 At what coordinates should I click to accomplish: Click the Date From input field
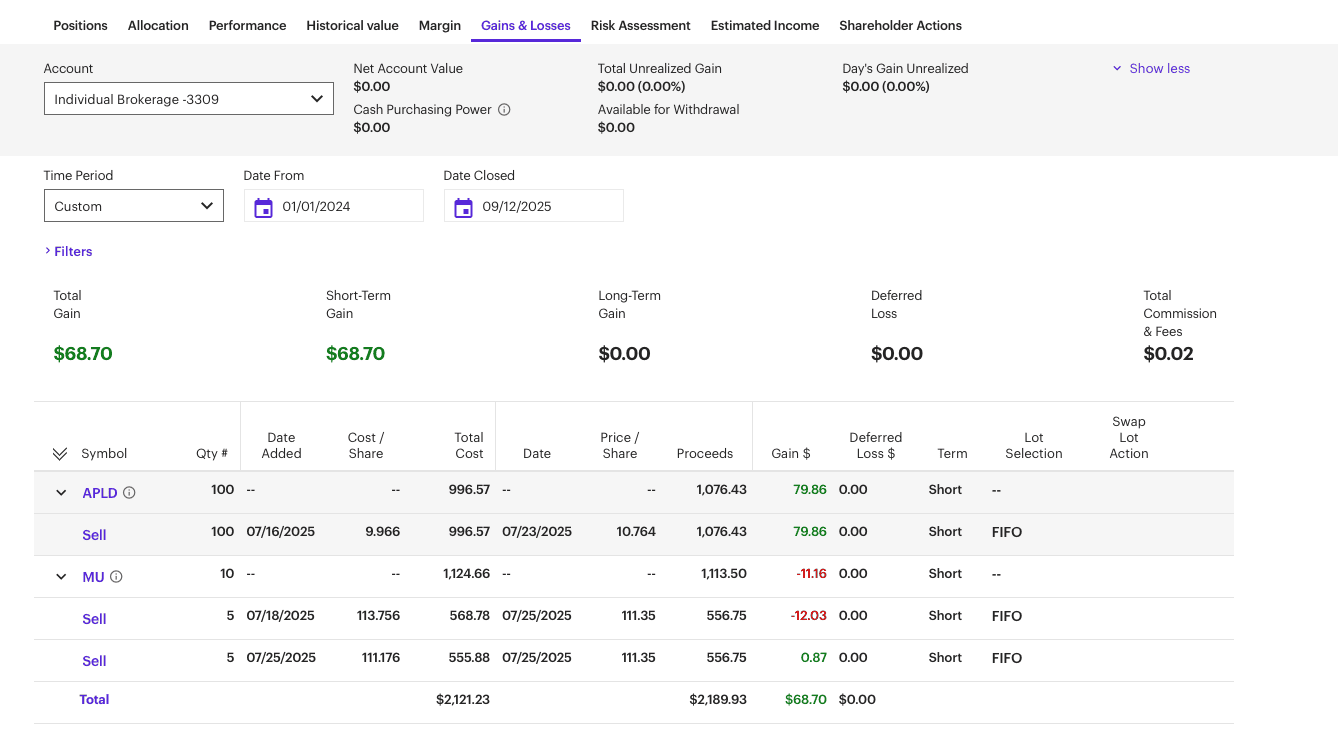(x=346, y=207)
